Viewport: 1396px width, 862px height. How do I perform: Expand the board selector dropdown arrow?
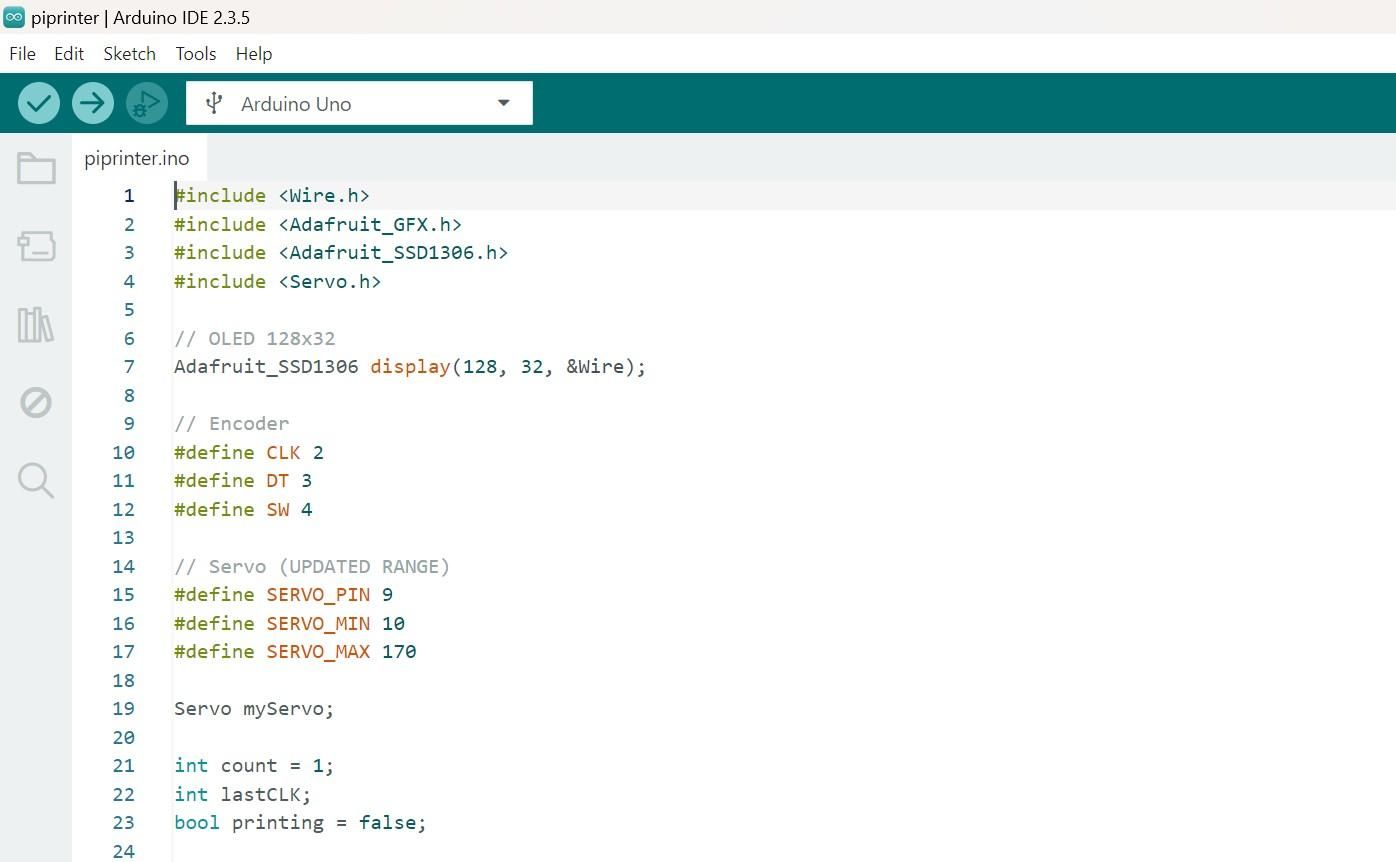(x=504, y=103)
